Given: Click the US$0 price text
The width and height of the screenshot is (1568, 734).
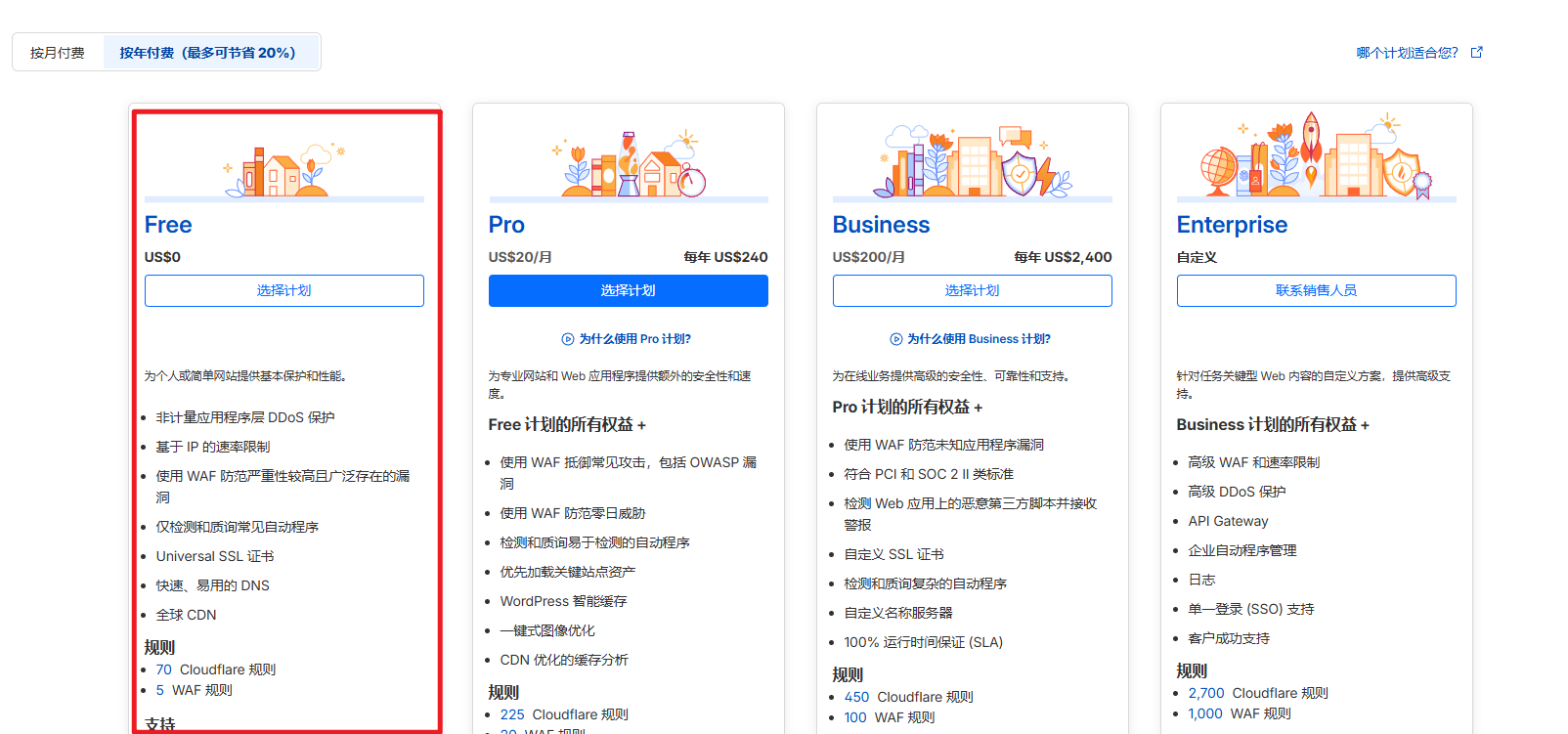Looking at the screenshot, I should pyautogui.click(x=163, y=257).
